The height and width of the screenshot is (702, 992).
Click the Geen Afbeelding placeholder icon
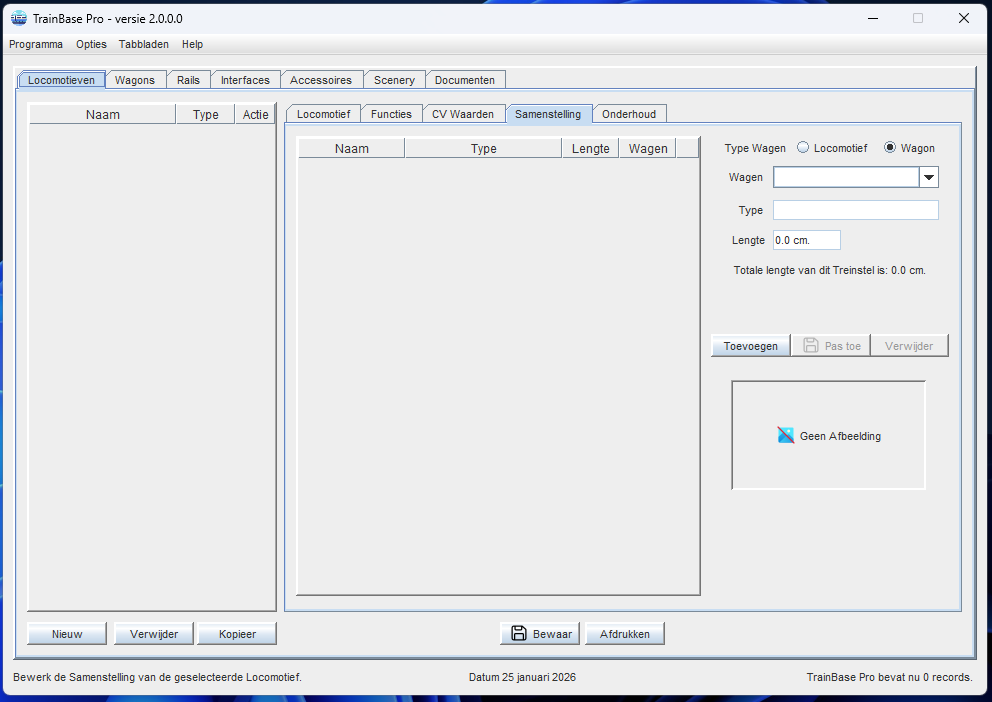click(786, 435)
